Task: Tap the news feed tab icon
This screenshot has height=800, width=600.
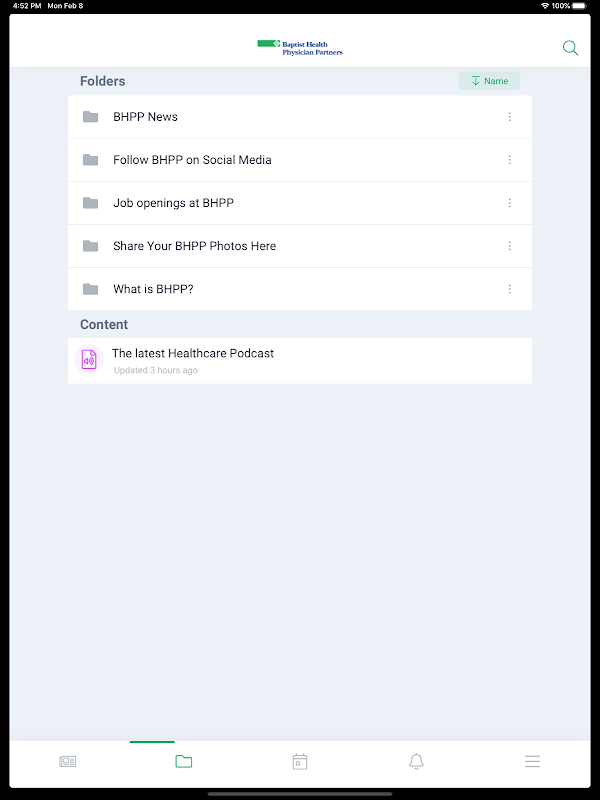Action: [x=67, y=762]
